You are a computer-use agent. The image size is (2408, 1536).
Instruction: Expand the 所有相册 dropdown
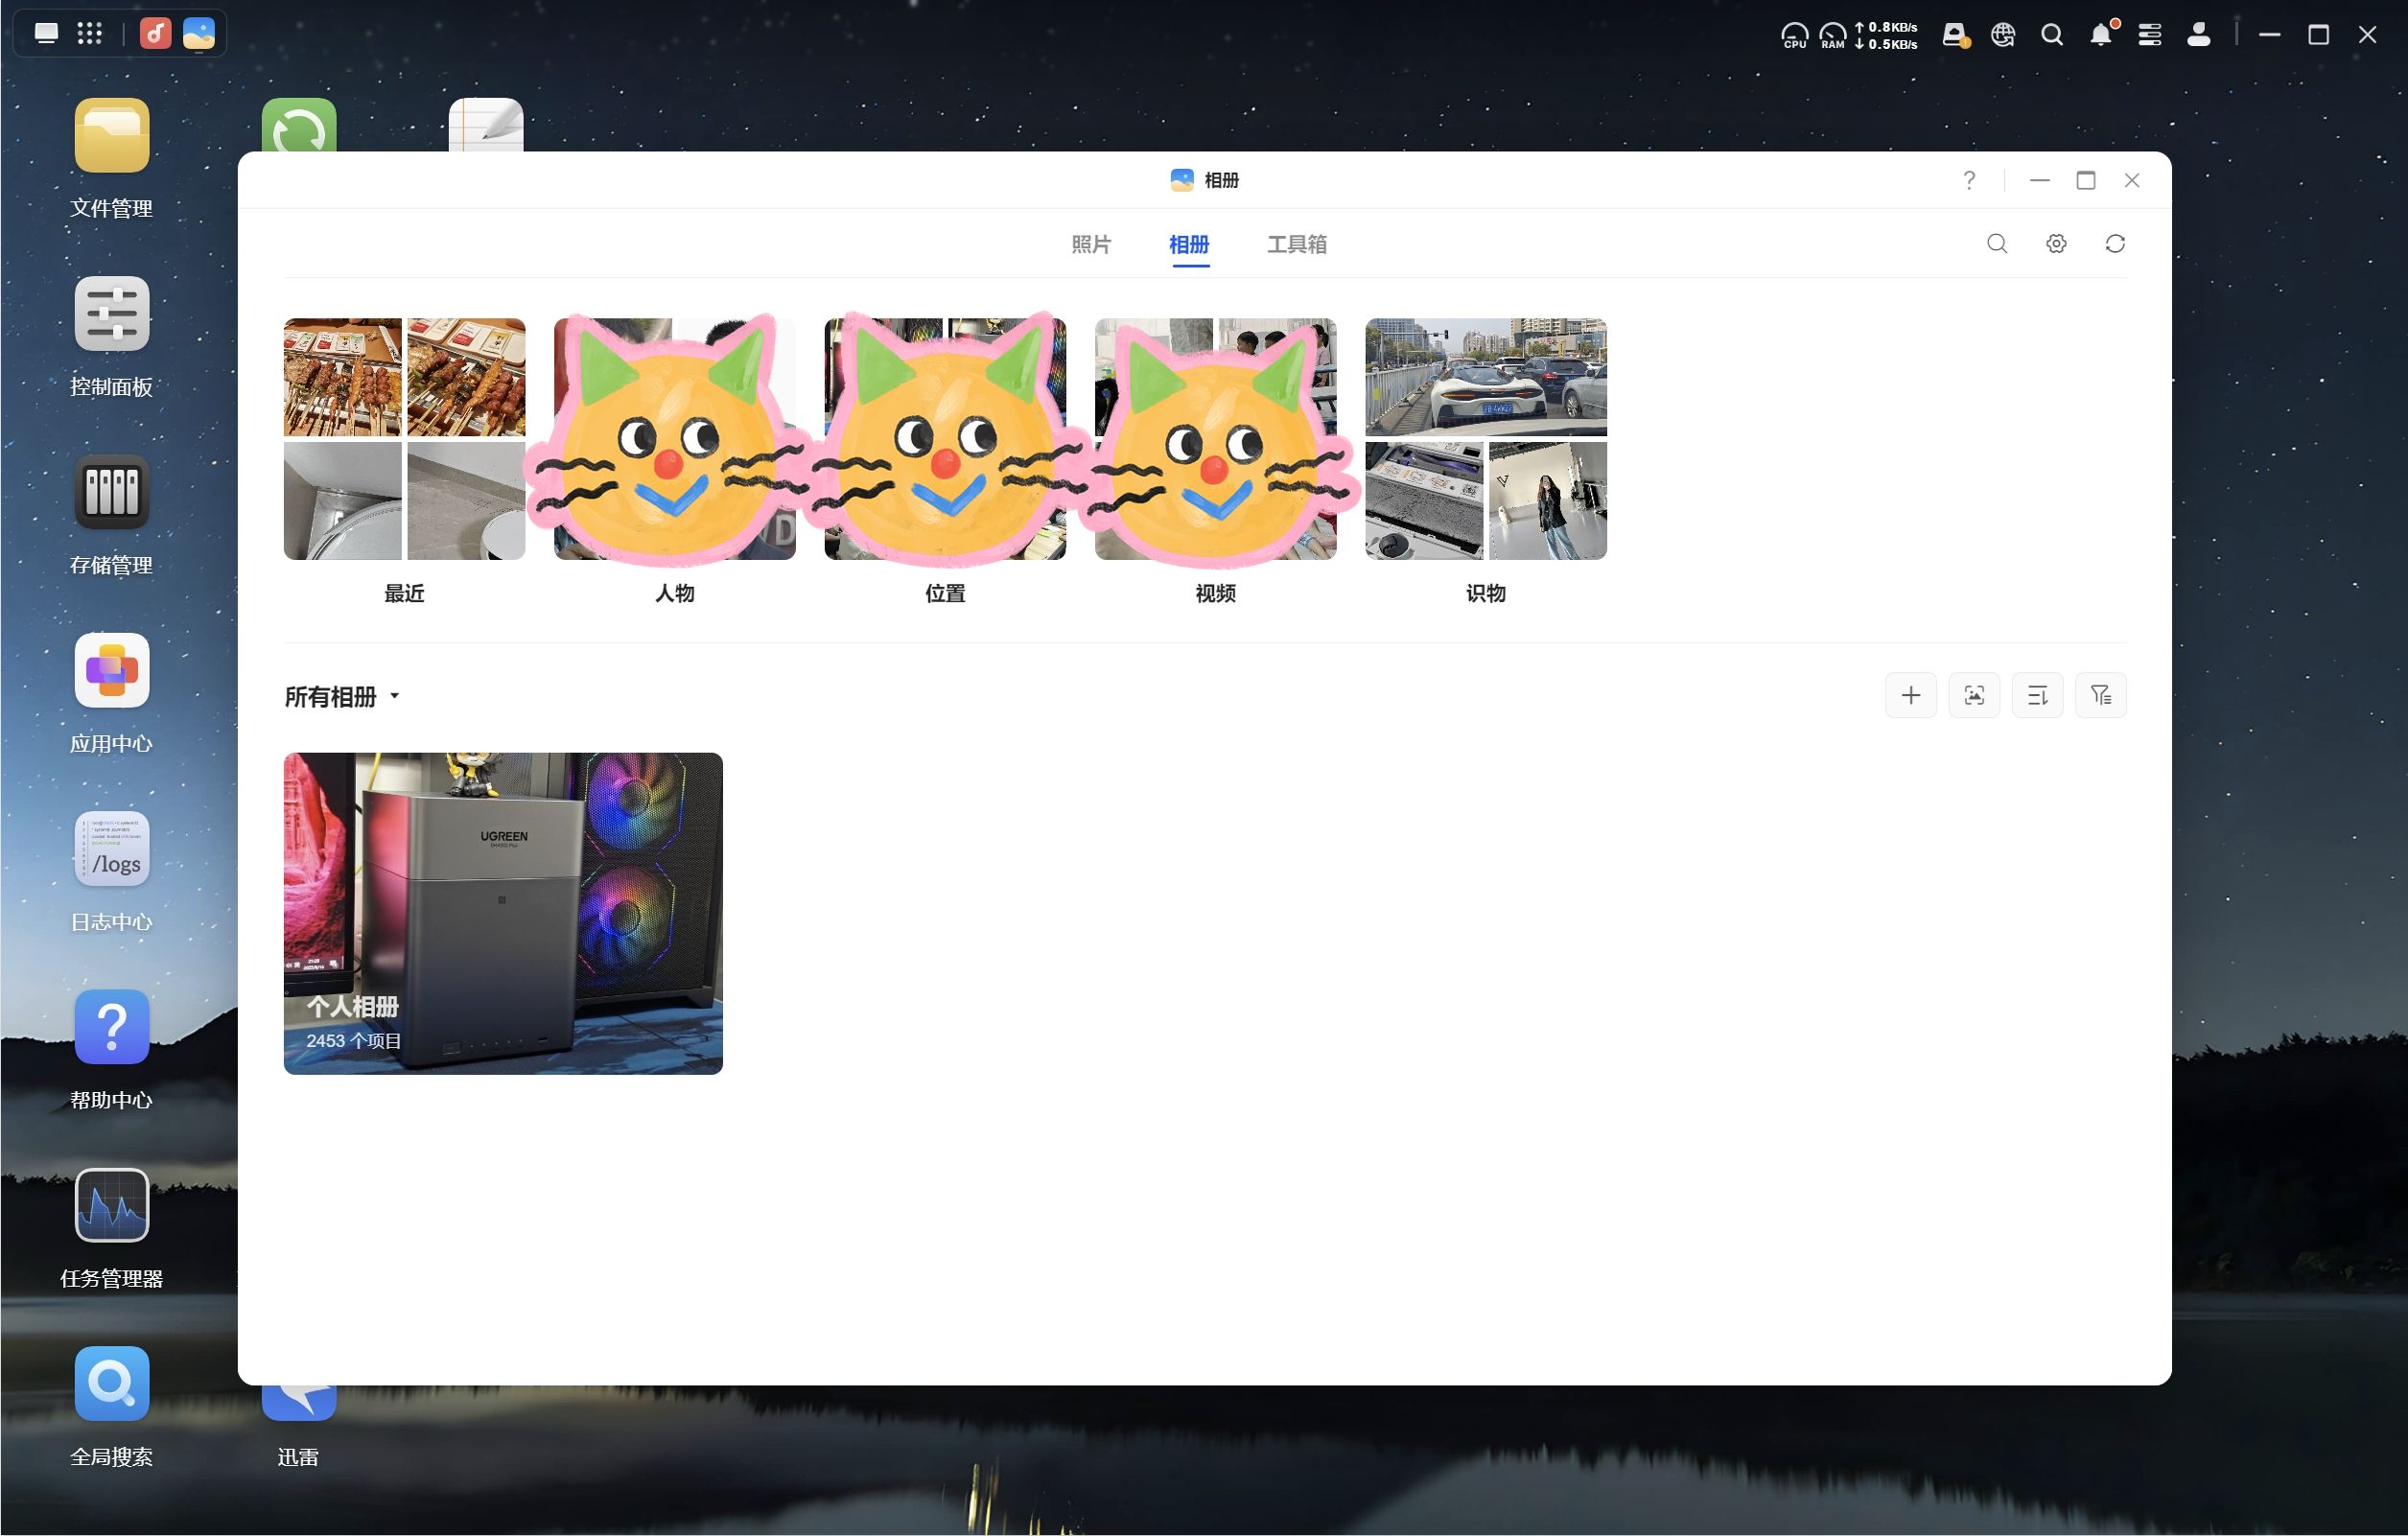point(342,697)
